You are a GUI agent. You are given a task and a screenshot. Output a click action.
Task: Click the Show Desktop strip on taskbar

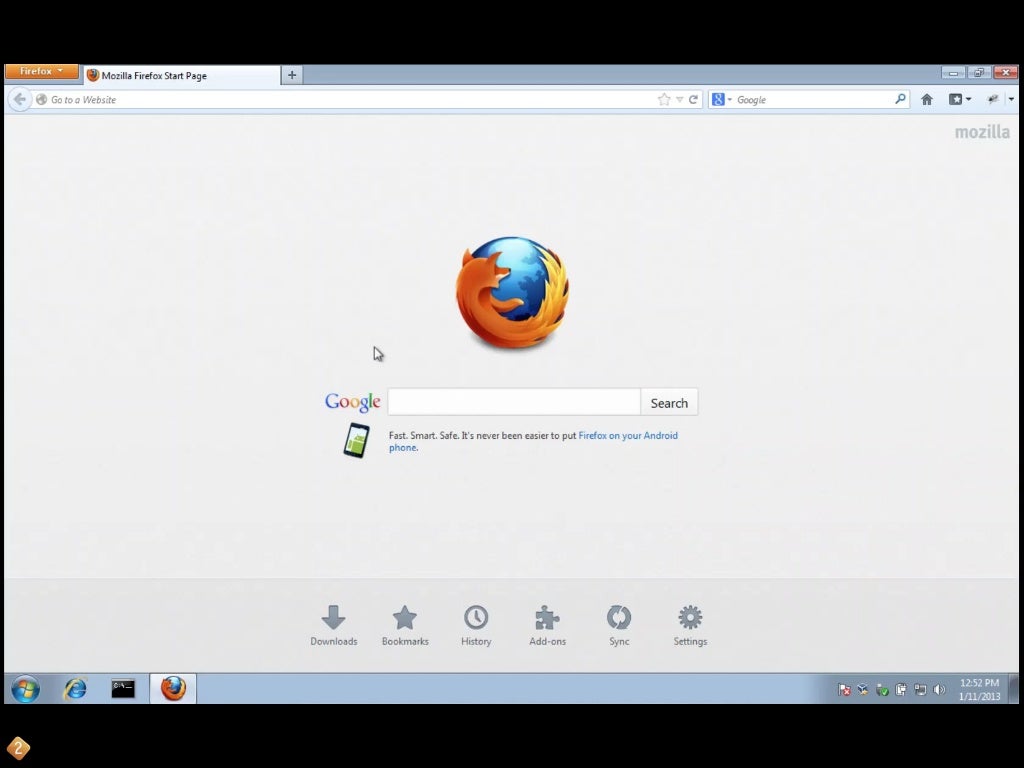1014,689
